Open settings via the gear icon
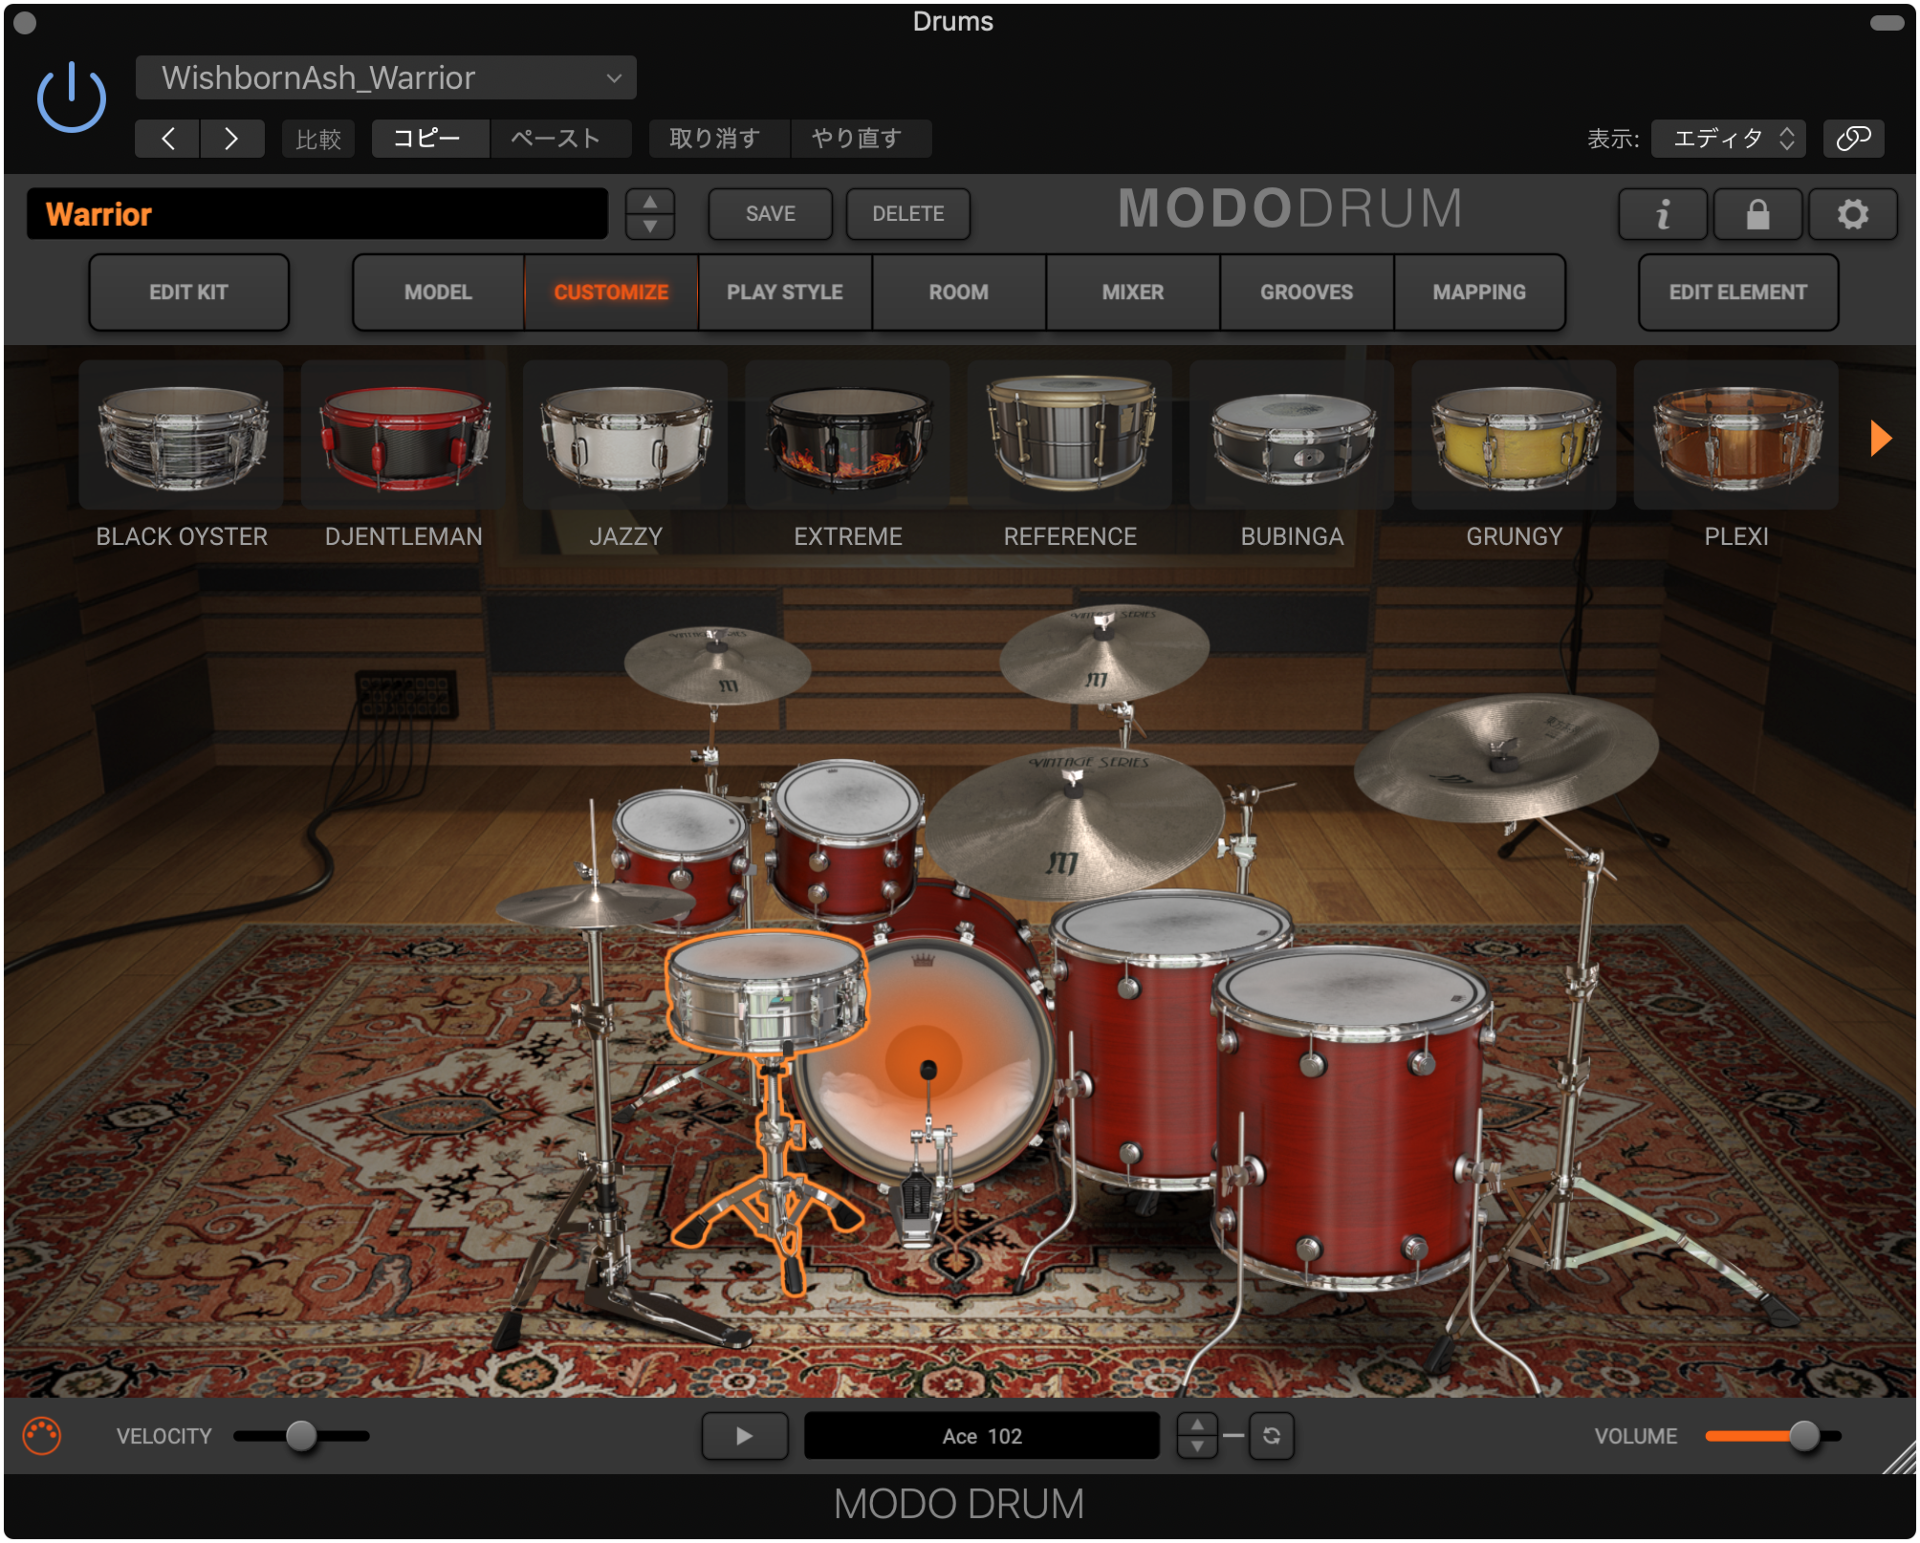Screen dimensions: 1920x1543 (x=1852, y=214)
